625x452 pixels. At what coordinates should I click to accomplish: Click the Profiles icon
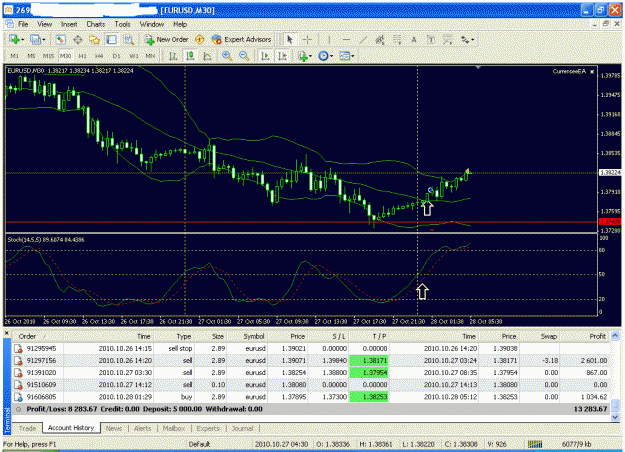coord(35,39)
